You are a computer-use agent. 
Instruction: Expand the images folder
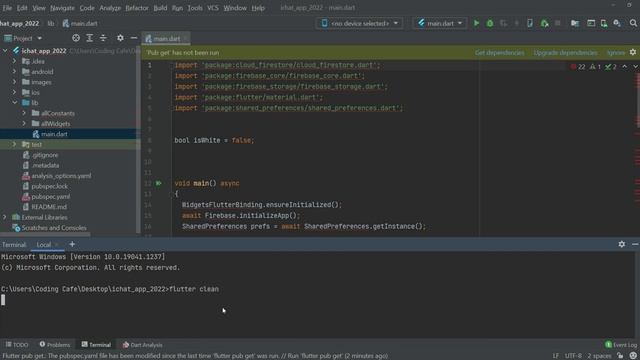click(x=15, y=82)
